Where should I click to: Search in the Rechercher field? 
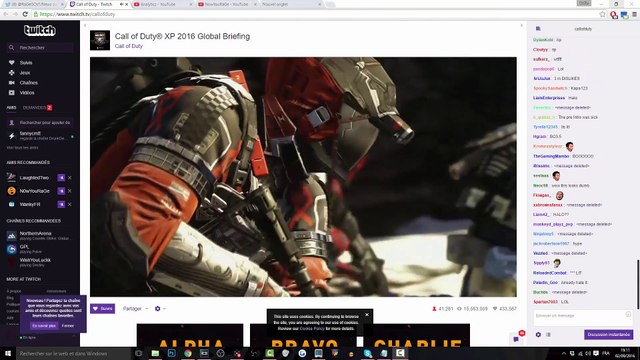40,48
